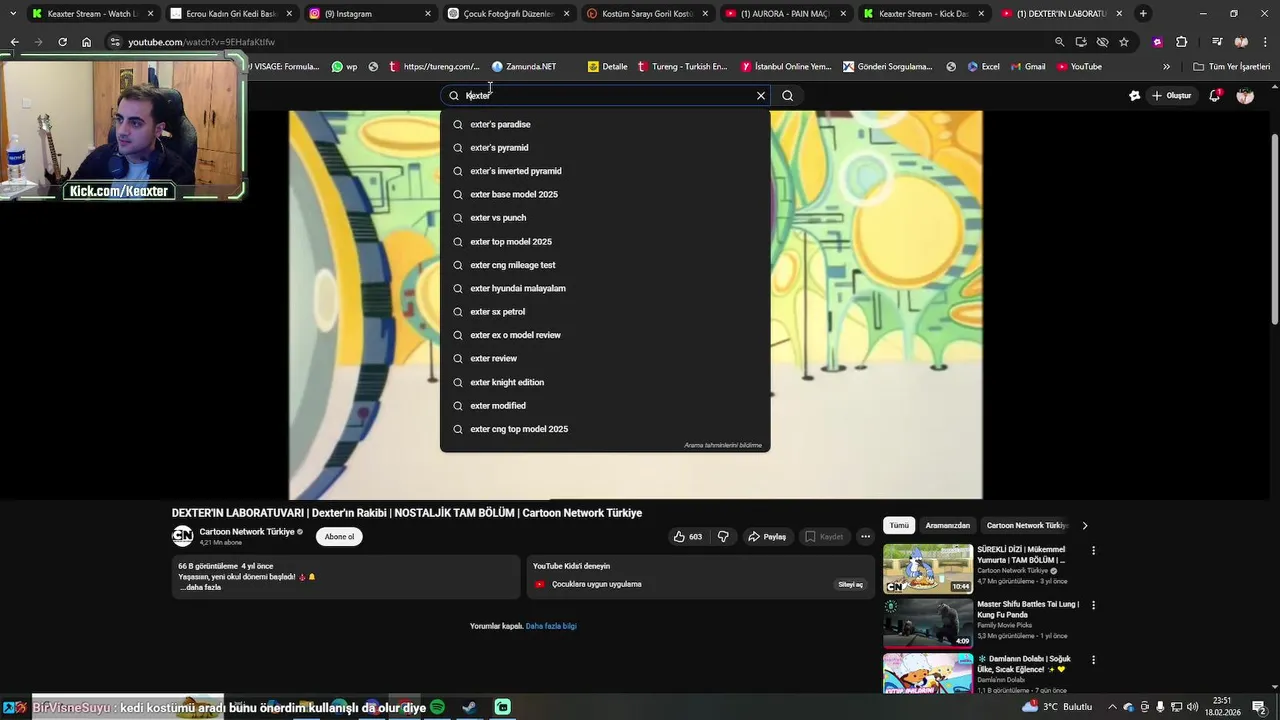Screen dimensions: 1280x720
Task: Choose suggestion exter cng mileage test
Action: click(605, 265)
